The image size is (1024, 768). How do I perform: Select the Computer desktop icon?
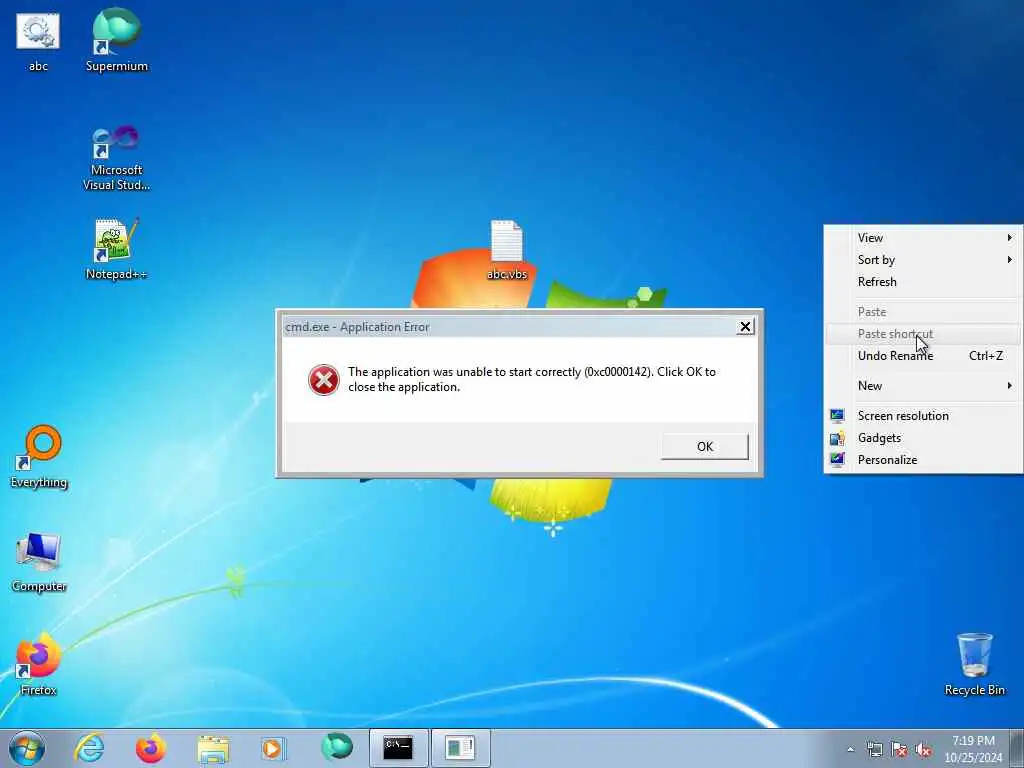pos(39,563)
